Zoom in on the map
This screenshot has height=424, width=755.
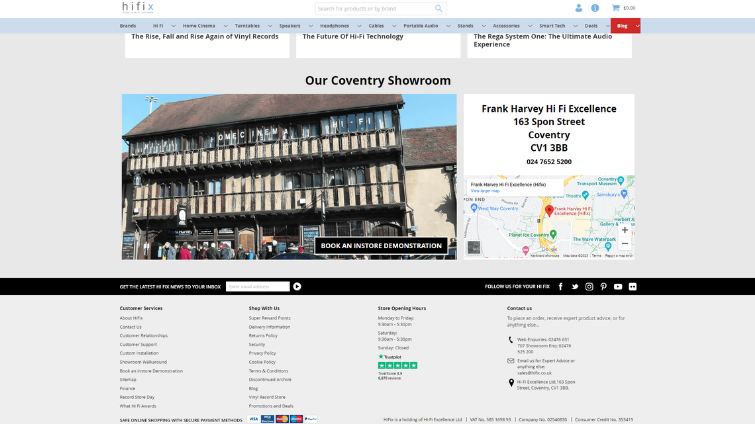625,230
